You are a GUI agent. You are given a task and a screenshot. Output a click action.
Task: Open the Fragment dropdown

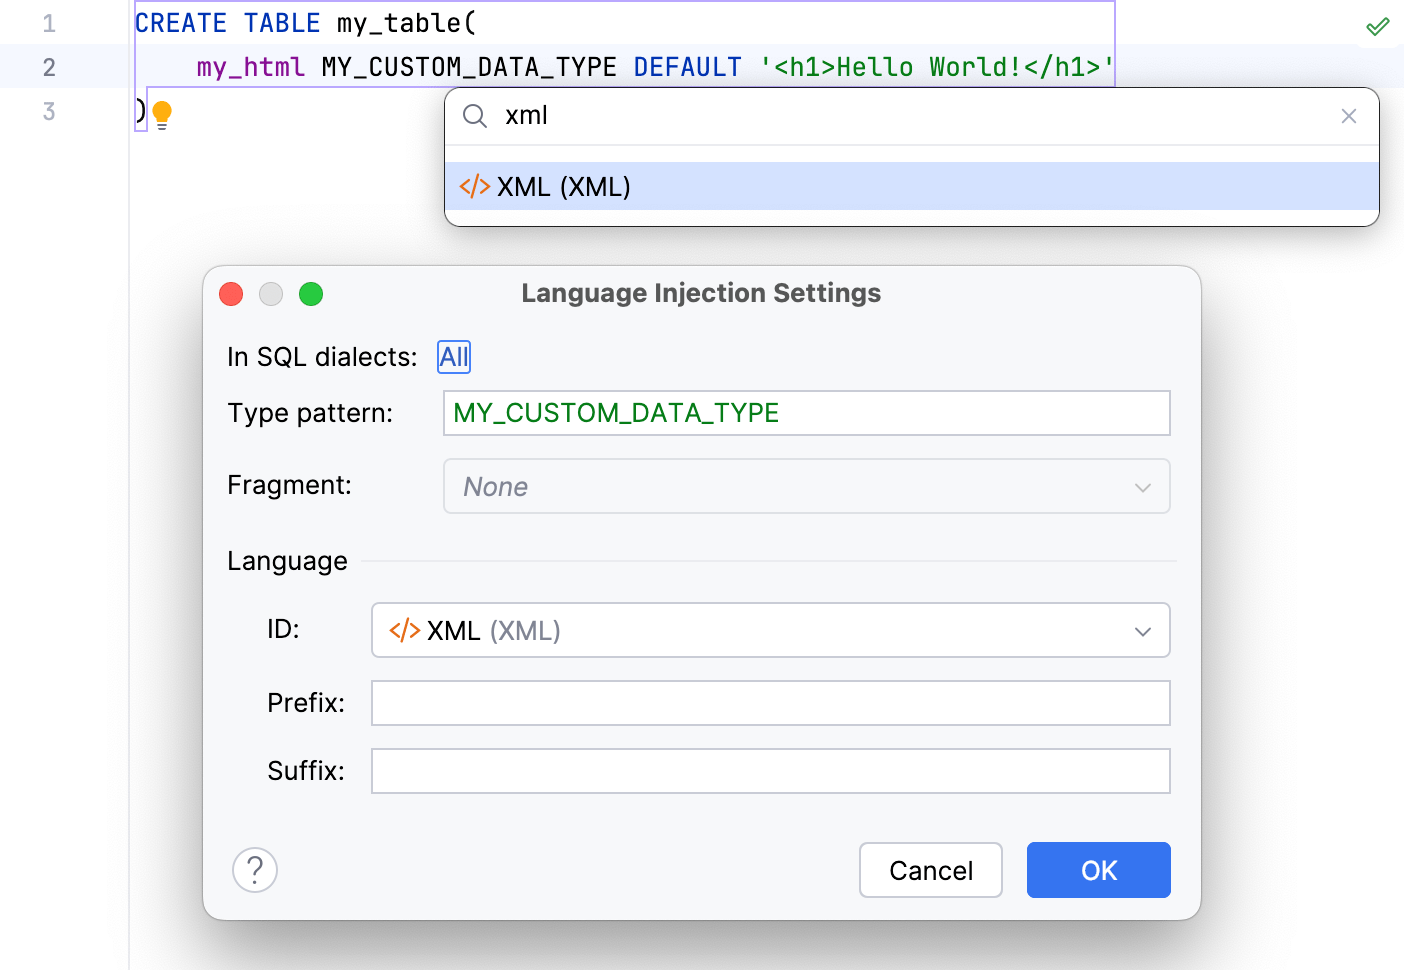pyautogui.click(x=806, y=487)
